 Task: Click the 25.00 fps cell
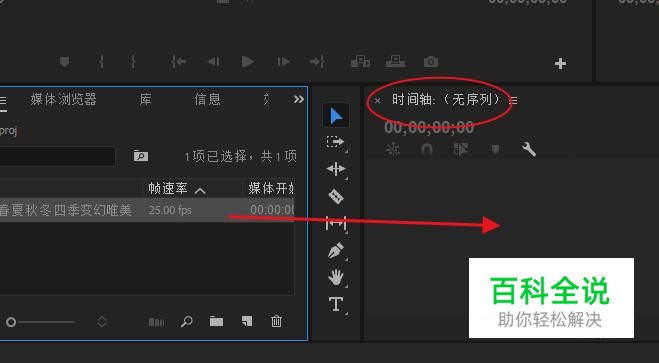pyautogui.click(x=170, y=210)
